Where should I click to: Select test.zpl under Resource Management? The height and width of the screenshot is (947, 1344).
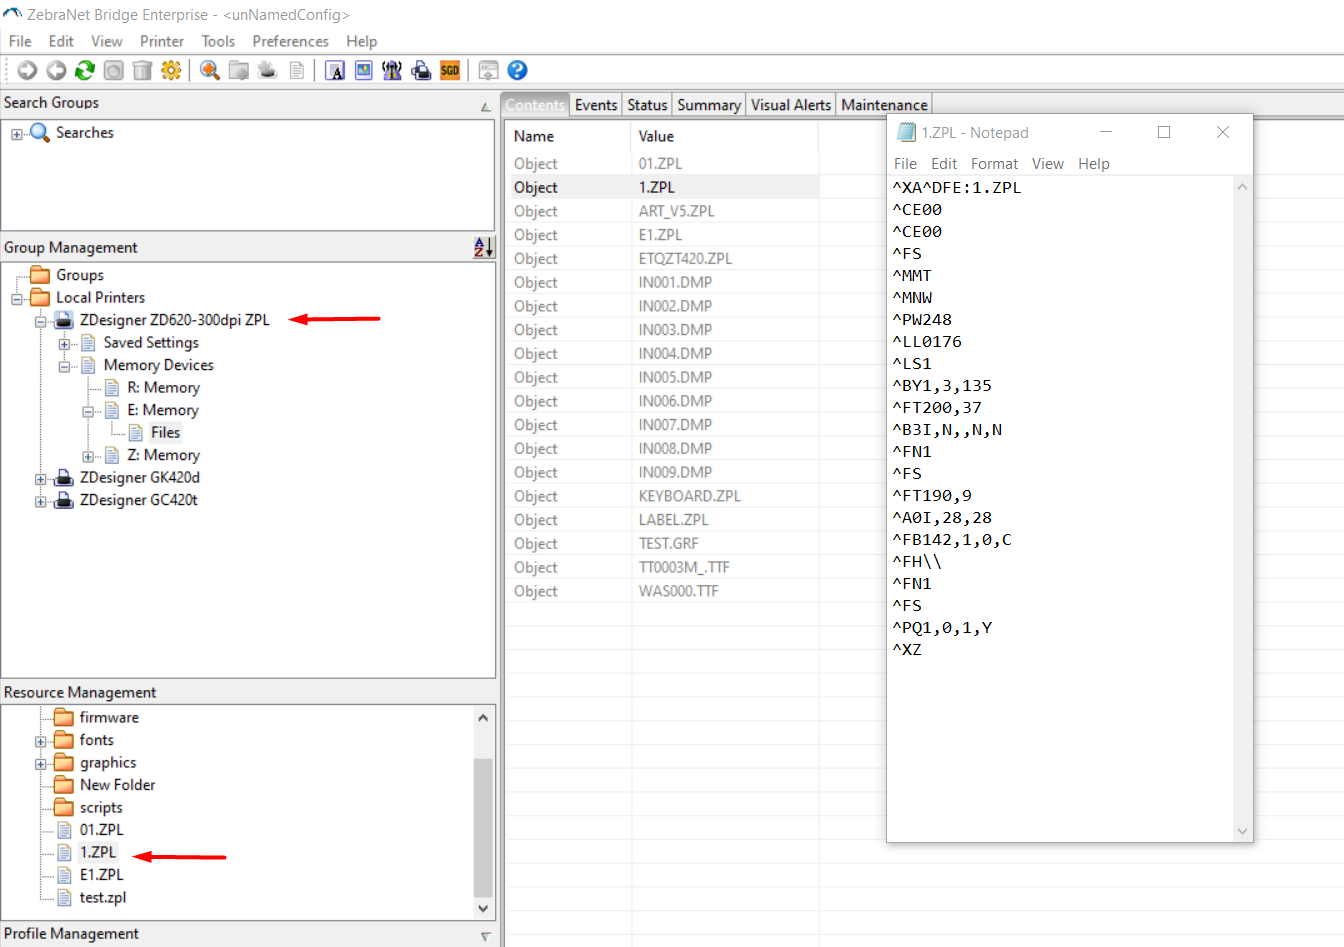pos(103,897)
